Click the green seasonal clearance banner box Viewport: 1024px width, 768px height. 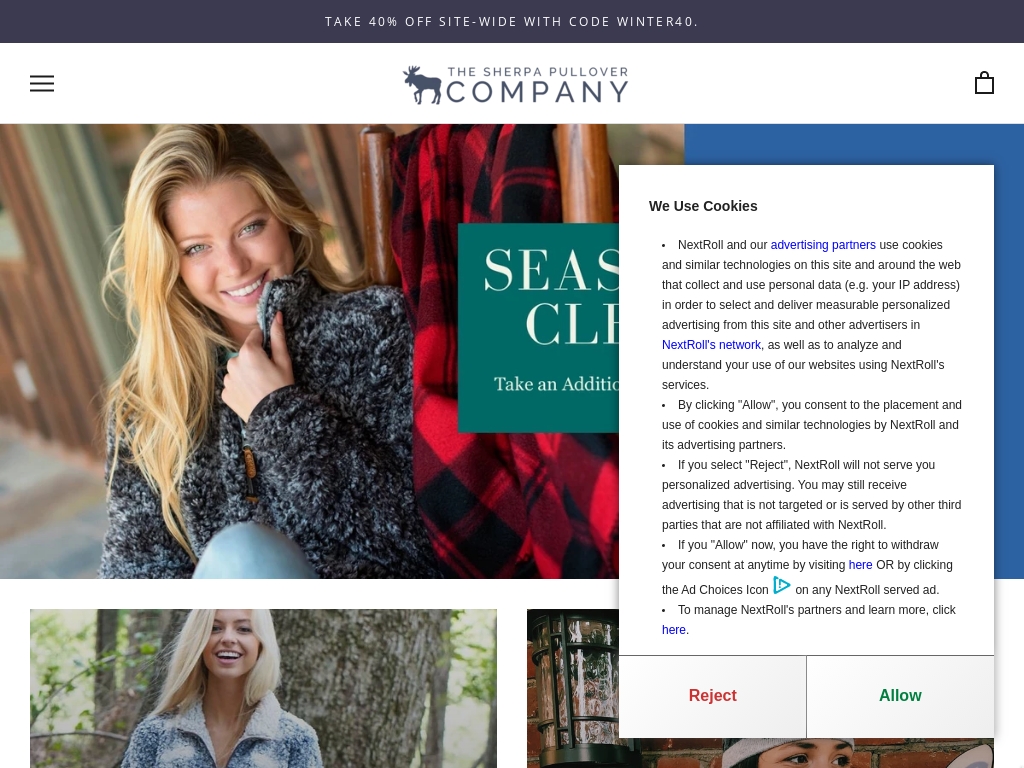tap(538, 328)
